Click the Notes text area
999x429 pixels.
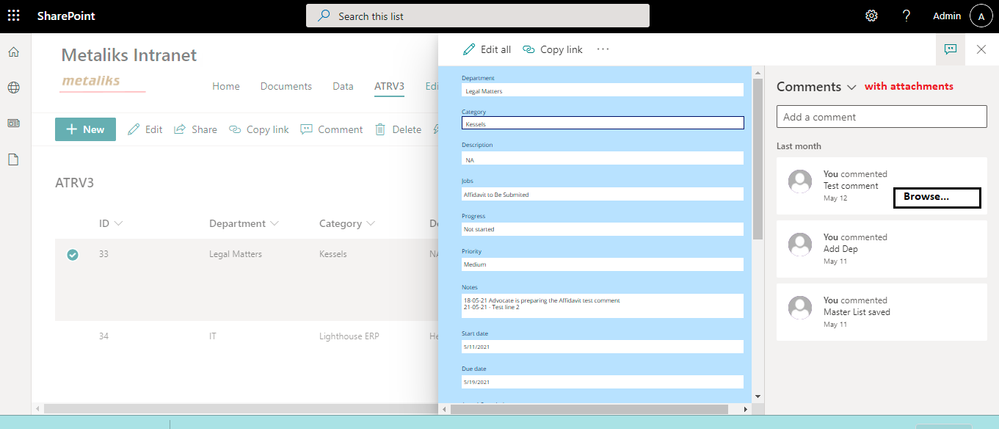coord(603,305)
